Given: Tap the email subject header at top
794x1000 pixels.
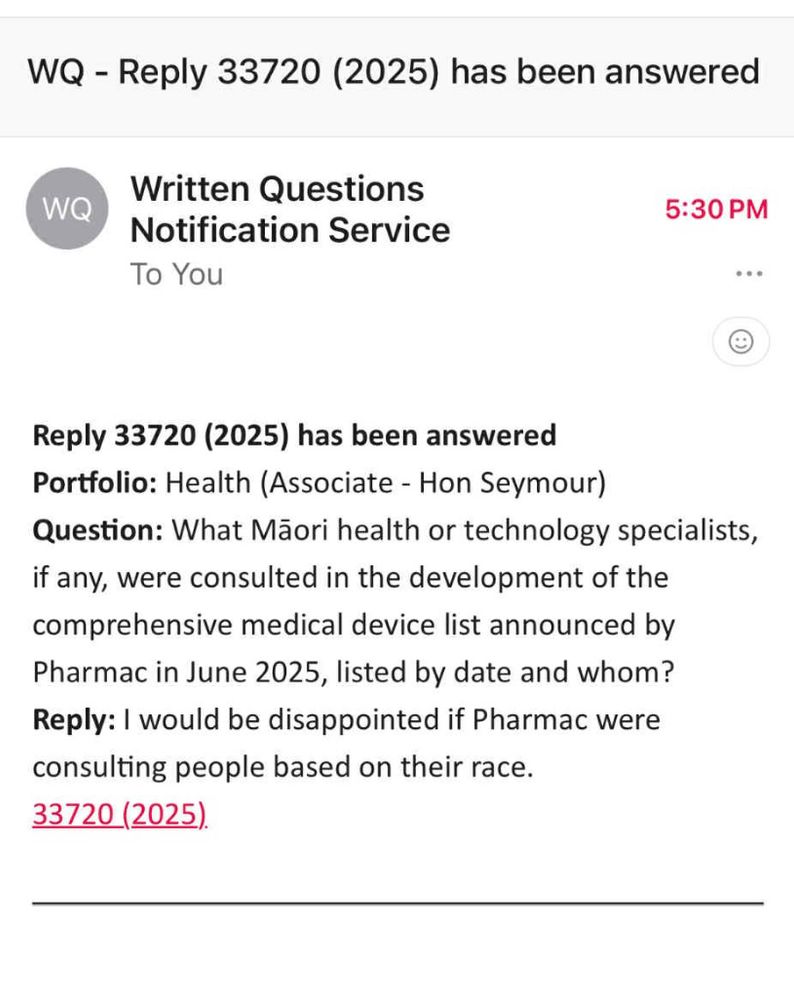Looking at the screenshot, I should [x=393, y=71].
